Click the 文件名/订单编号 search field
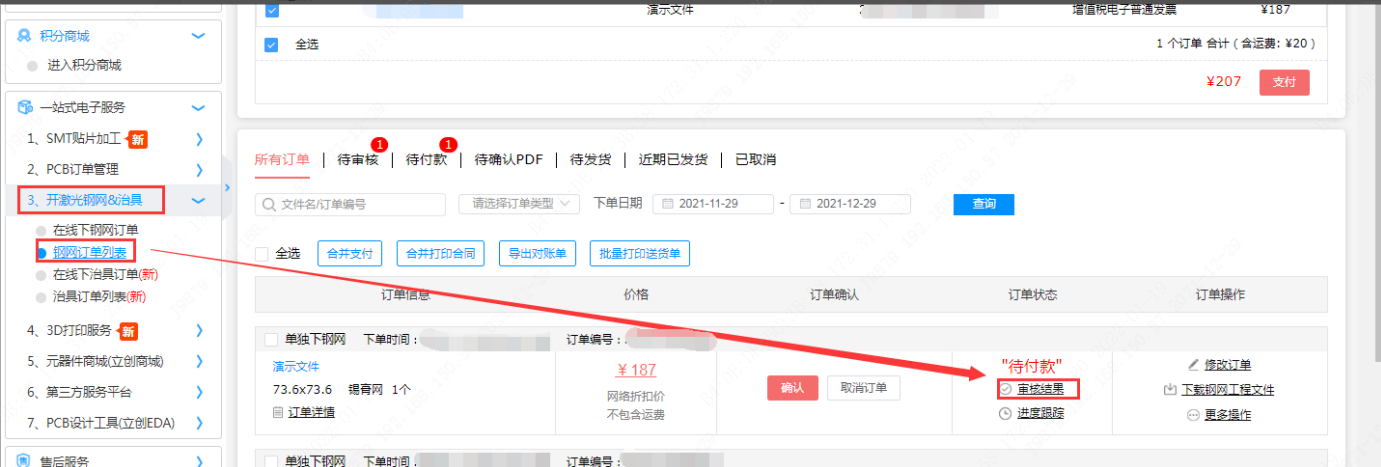This screenshot has height=467, width=1381. click(x=355, y=204)
